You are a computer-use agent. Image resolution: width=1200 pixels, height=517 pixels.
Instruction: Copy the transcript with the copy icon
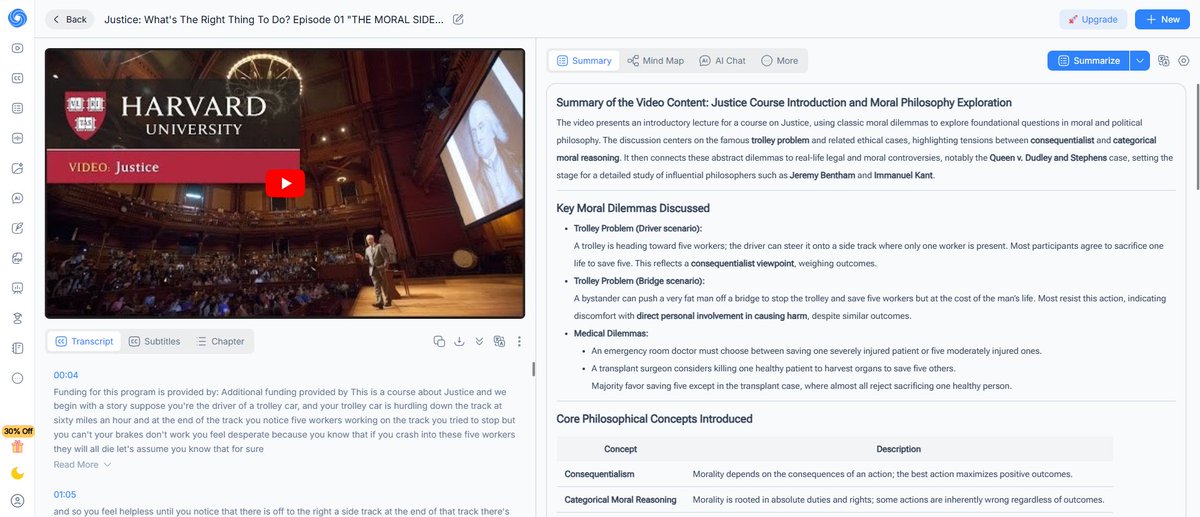pyautogui.click(x=439, y=342)
